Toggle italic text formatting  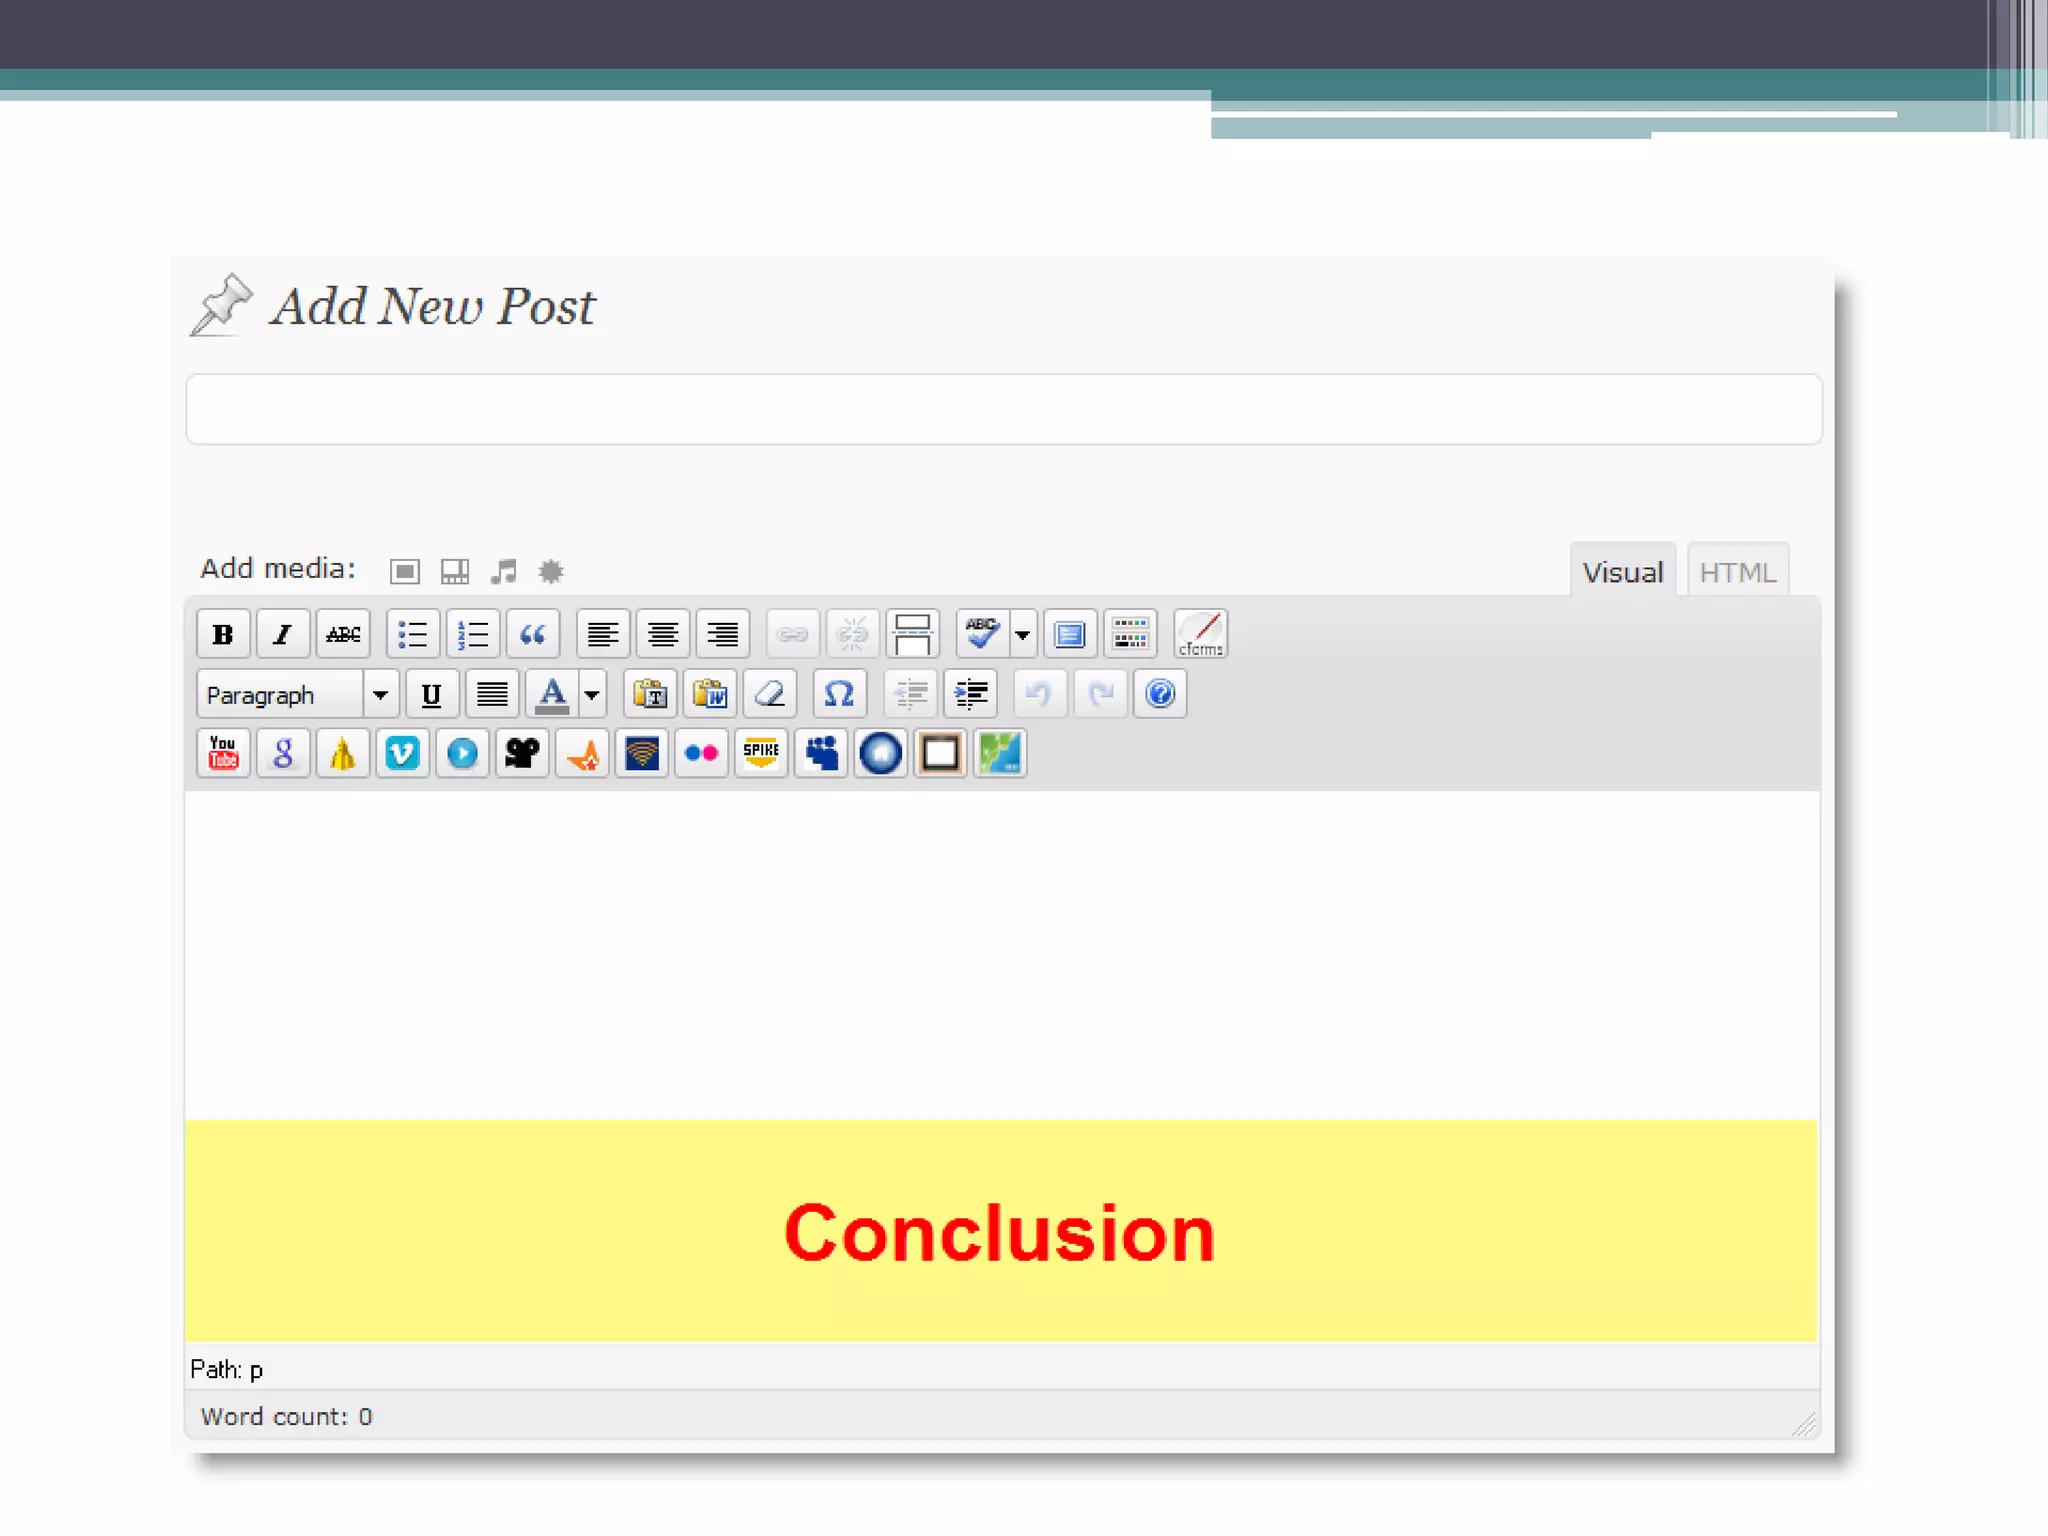283,634
